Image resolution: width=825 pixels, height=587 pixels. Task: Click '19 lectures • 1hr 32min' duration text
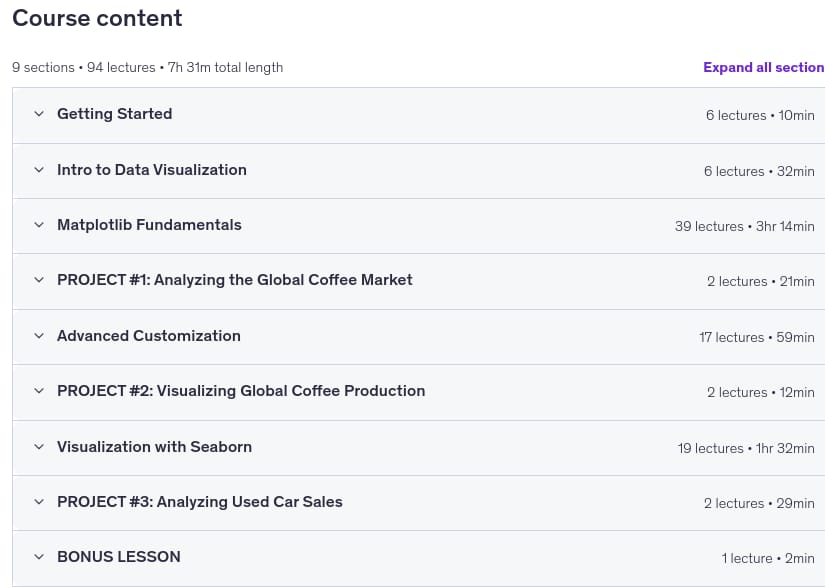click(x=746, y=448)
